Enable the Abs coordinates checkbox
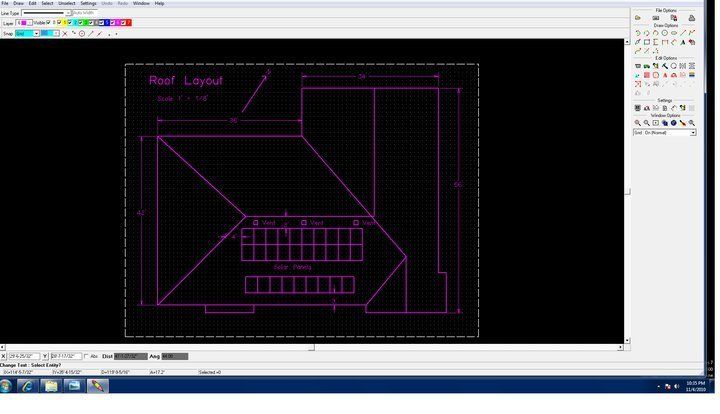The width and height of the screenshot is (720, 414). [86, 356]
